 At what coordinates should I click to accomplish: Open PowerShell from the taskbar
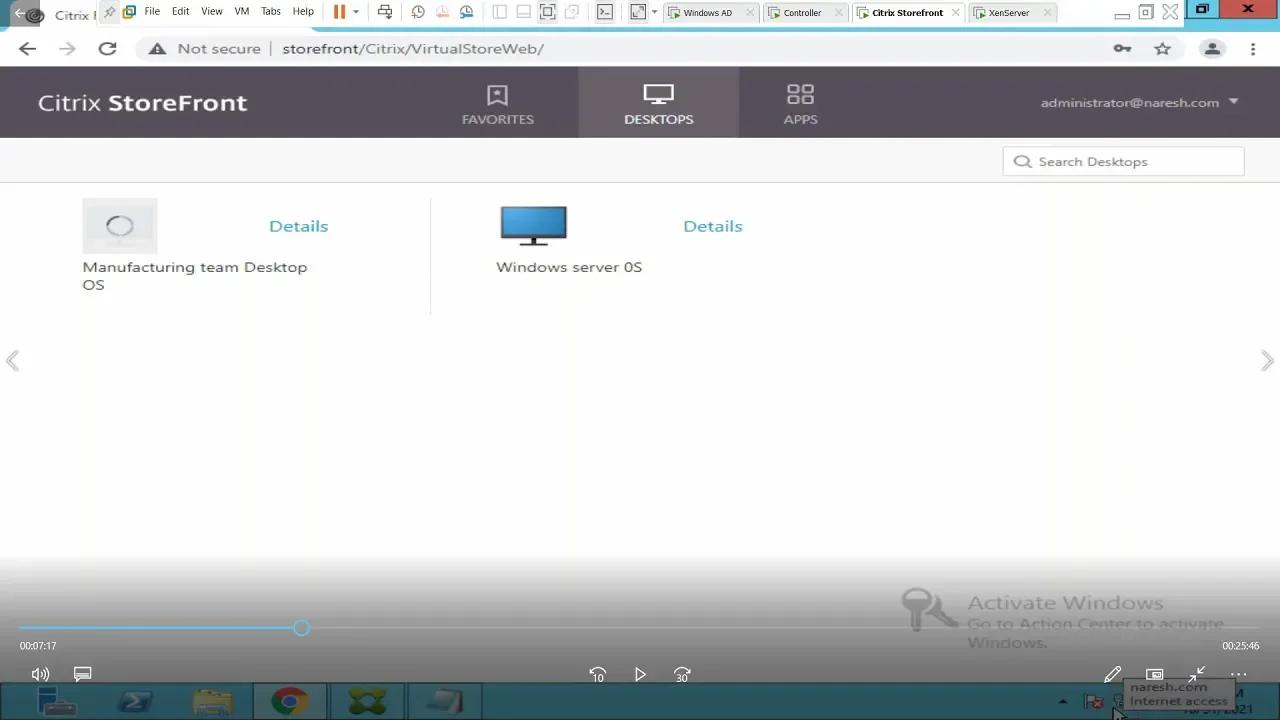[x=135, y=700]
